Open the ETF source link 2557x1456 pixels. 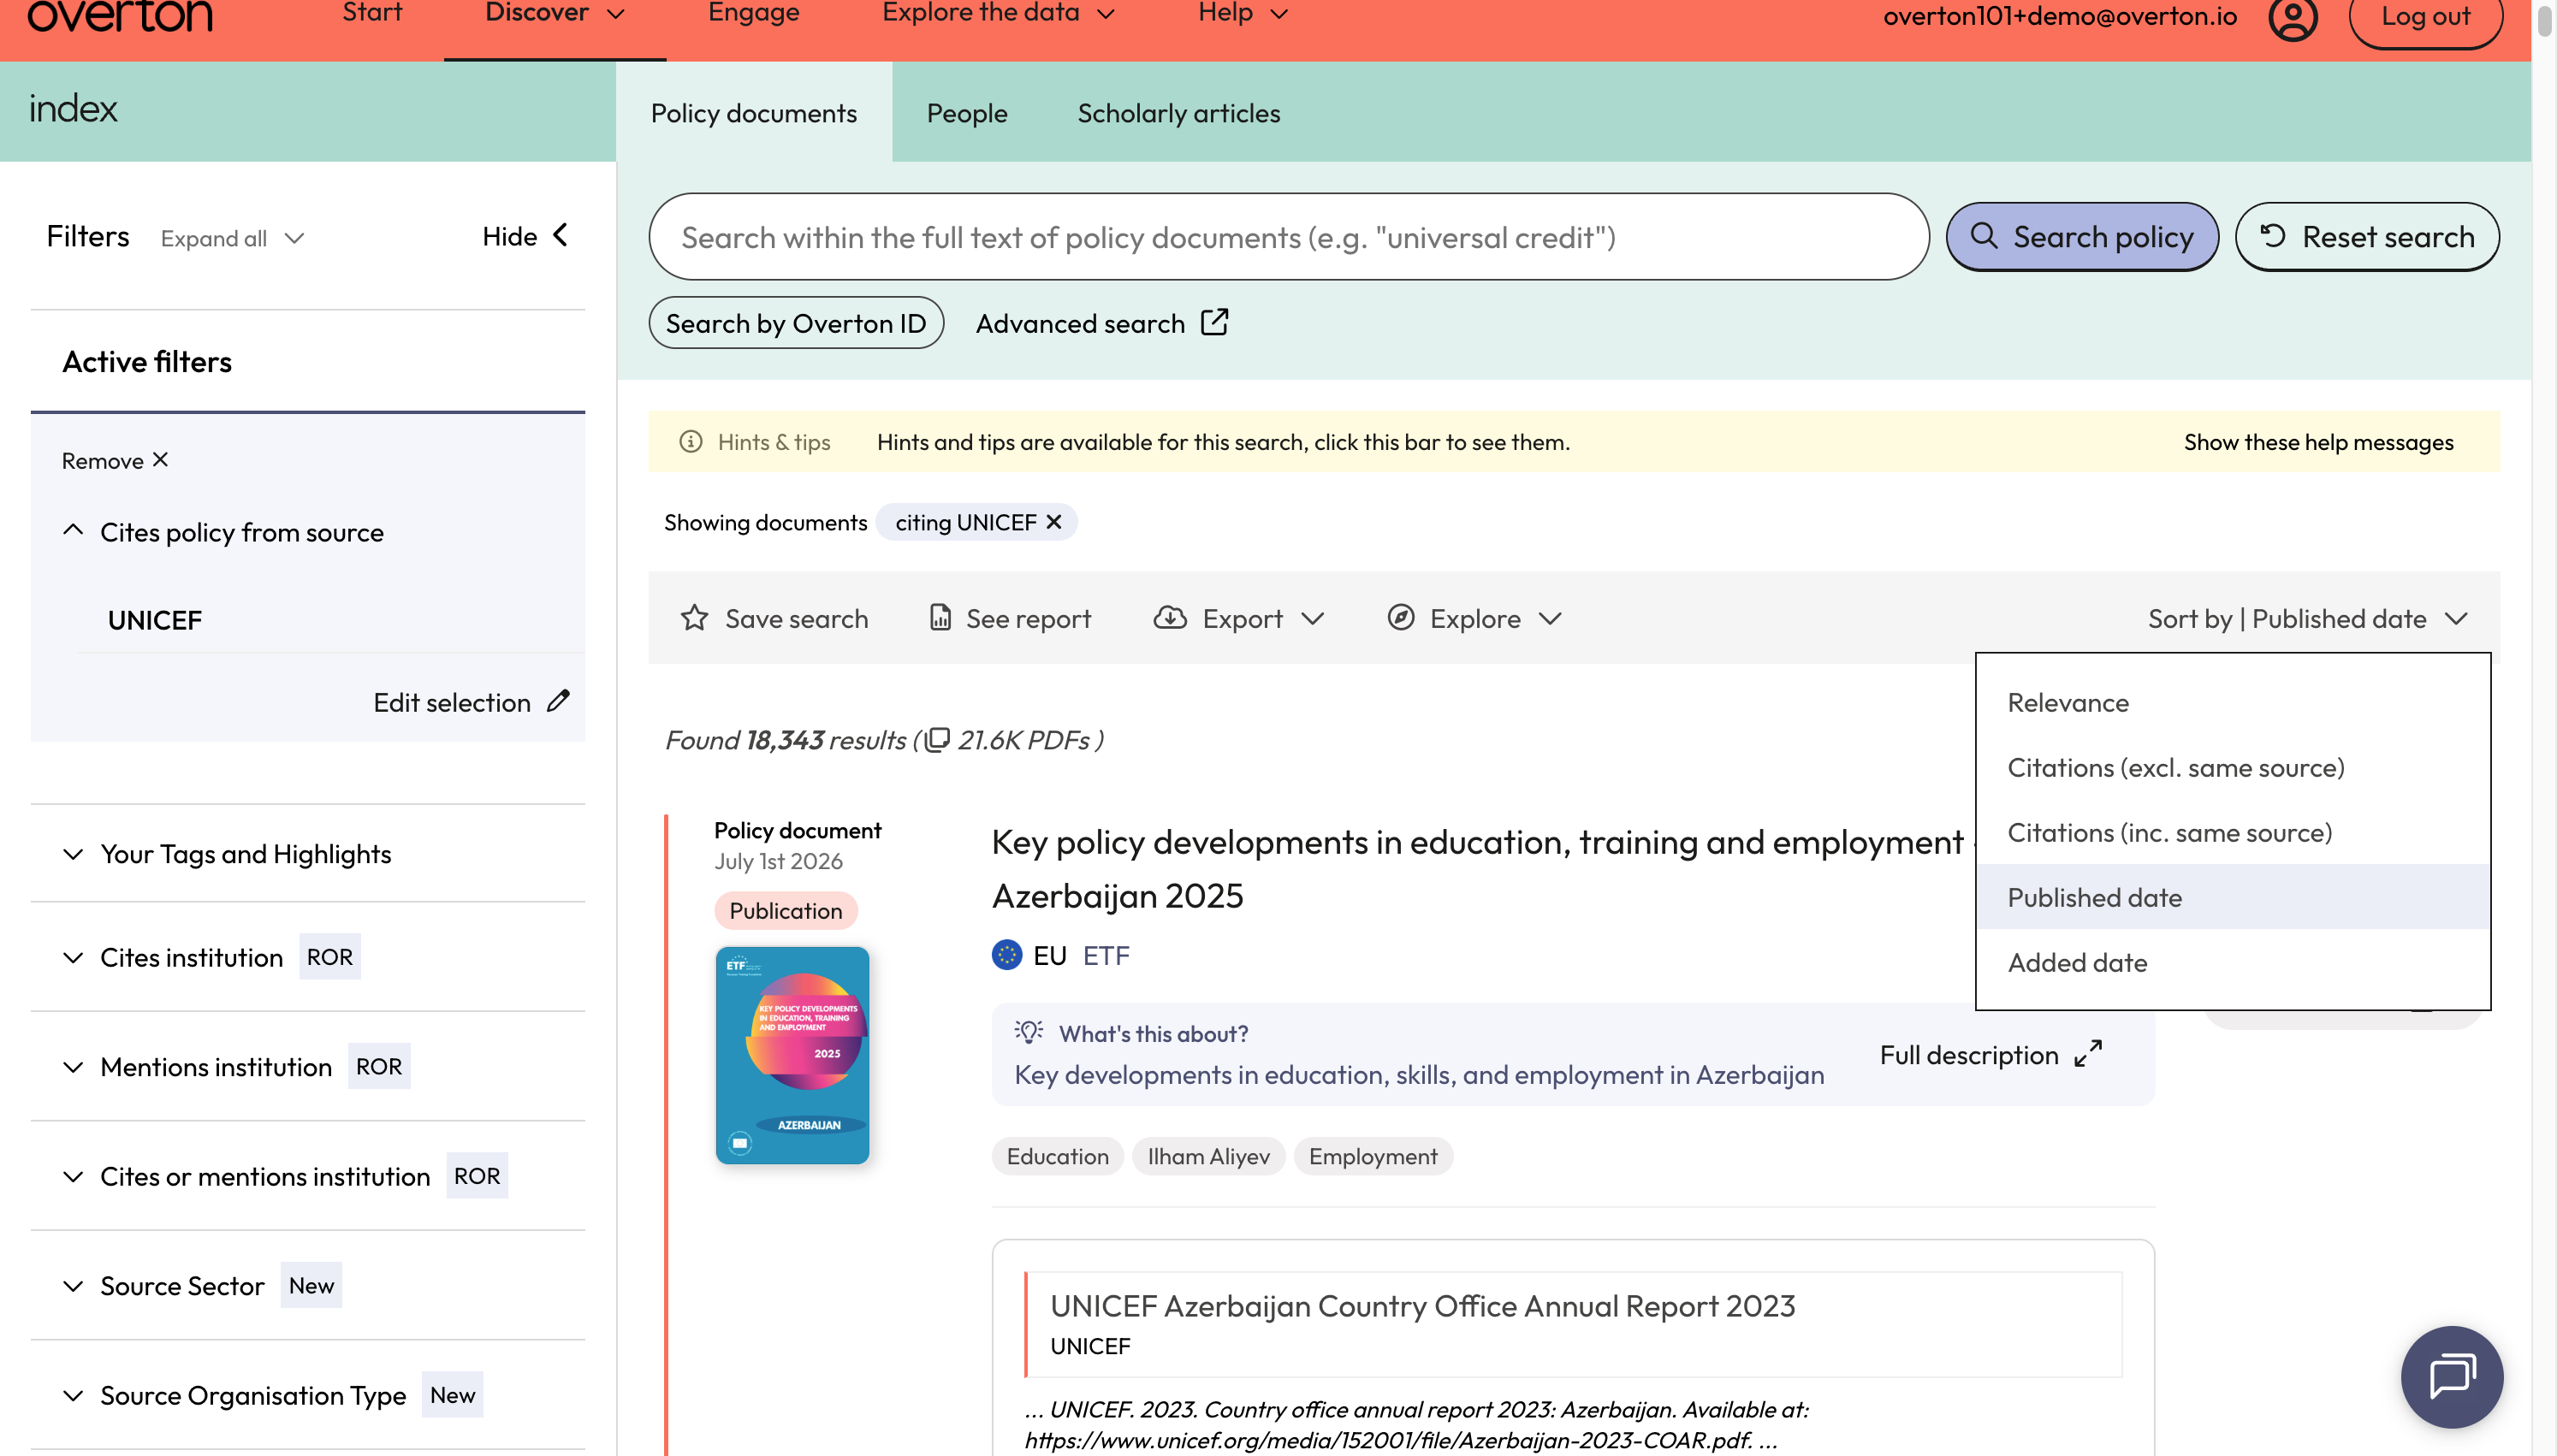pos(1106,955)
